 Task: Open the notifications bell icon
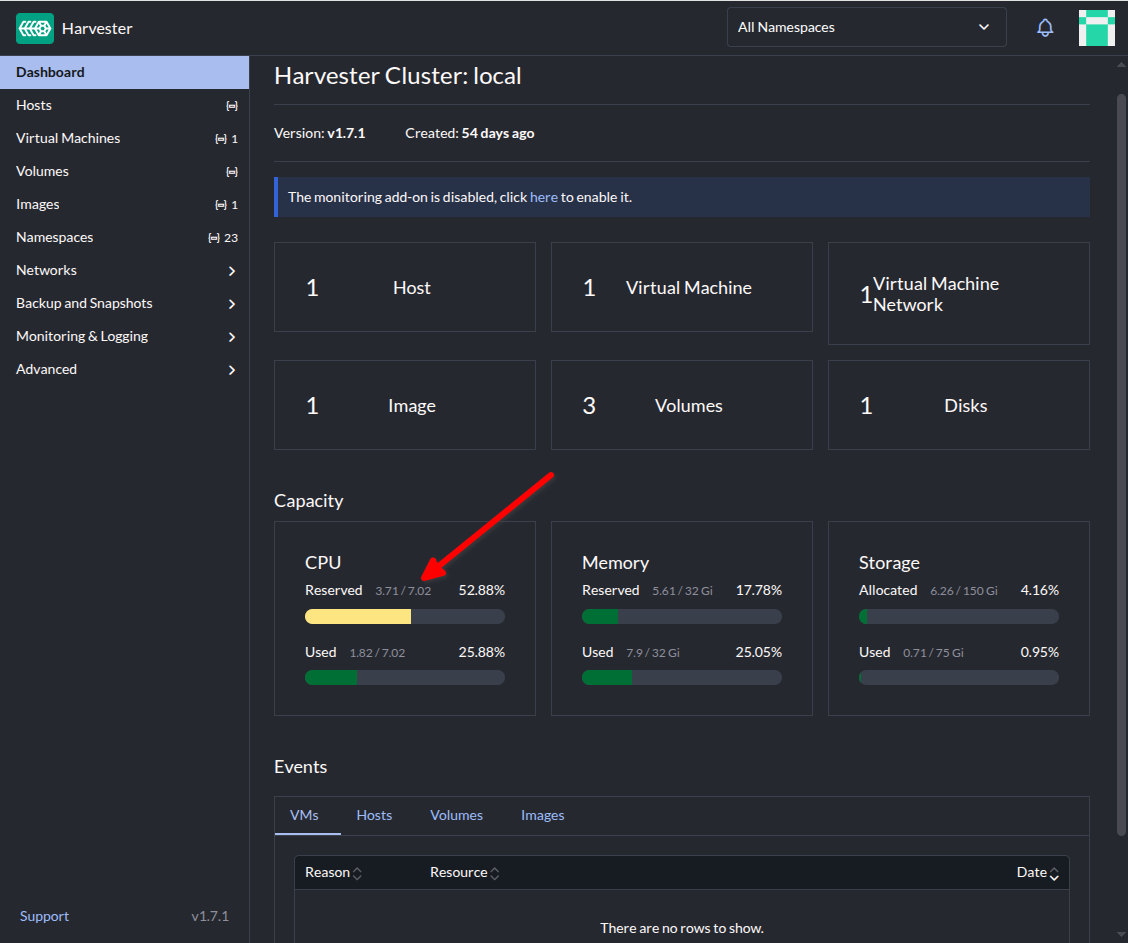[x=1045, y=28]
